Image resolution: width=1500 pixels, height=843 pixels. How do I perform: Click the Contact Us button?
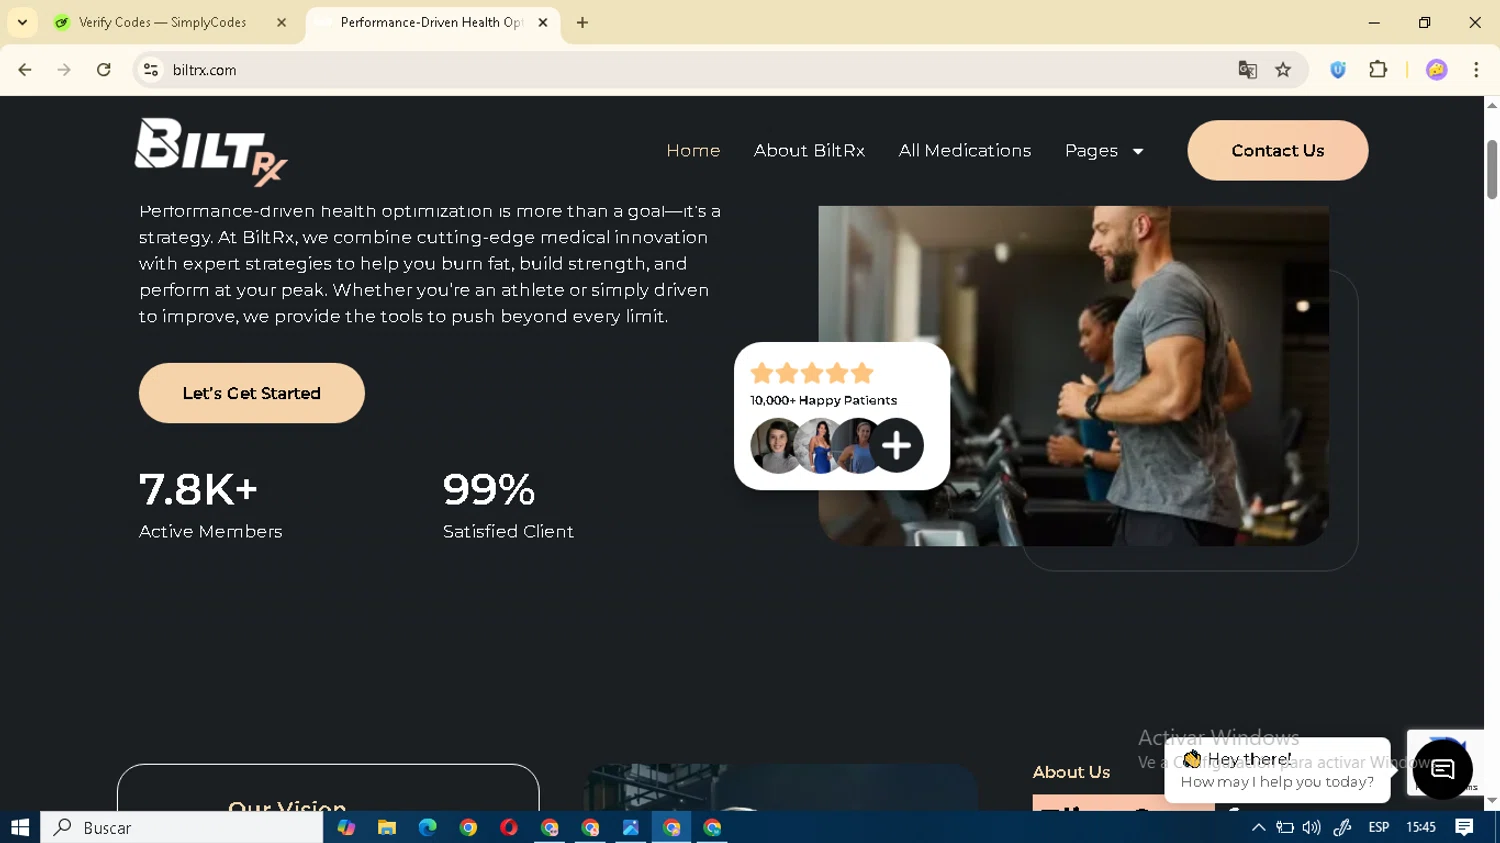(1277, 150)
